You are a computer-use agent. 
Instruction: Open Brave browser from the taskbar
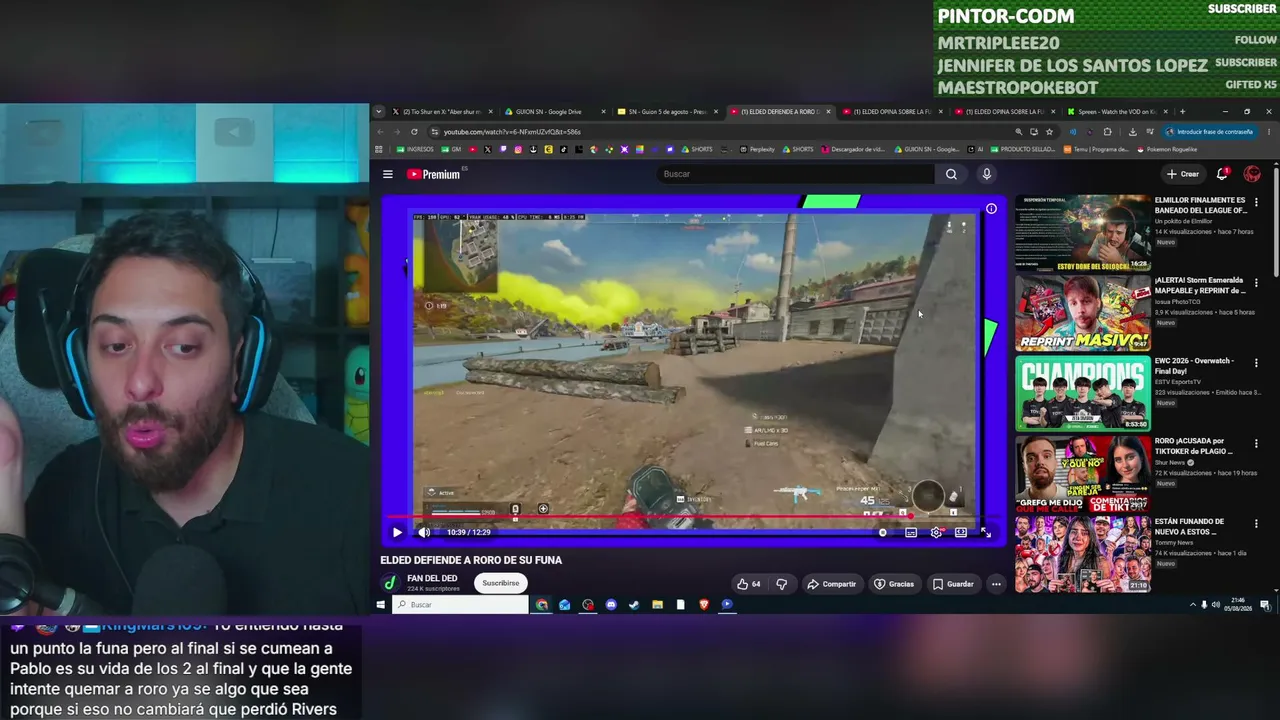(x=704, y=605)
